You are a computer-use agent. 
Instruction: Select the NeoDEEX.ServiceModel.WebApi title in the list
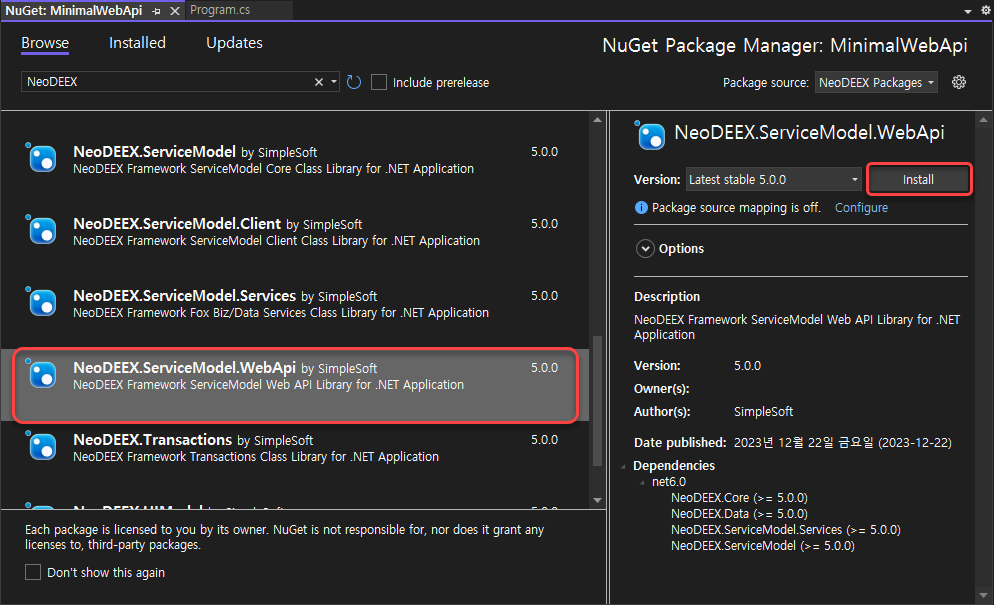pyautogui.click(x=184, y=368)
